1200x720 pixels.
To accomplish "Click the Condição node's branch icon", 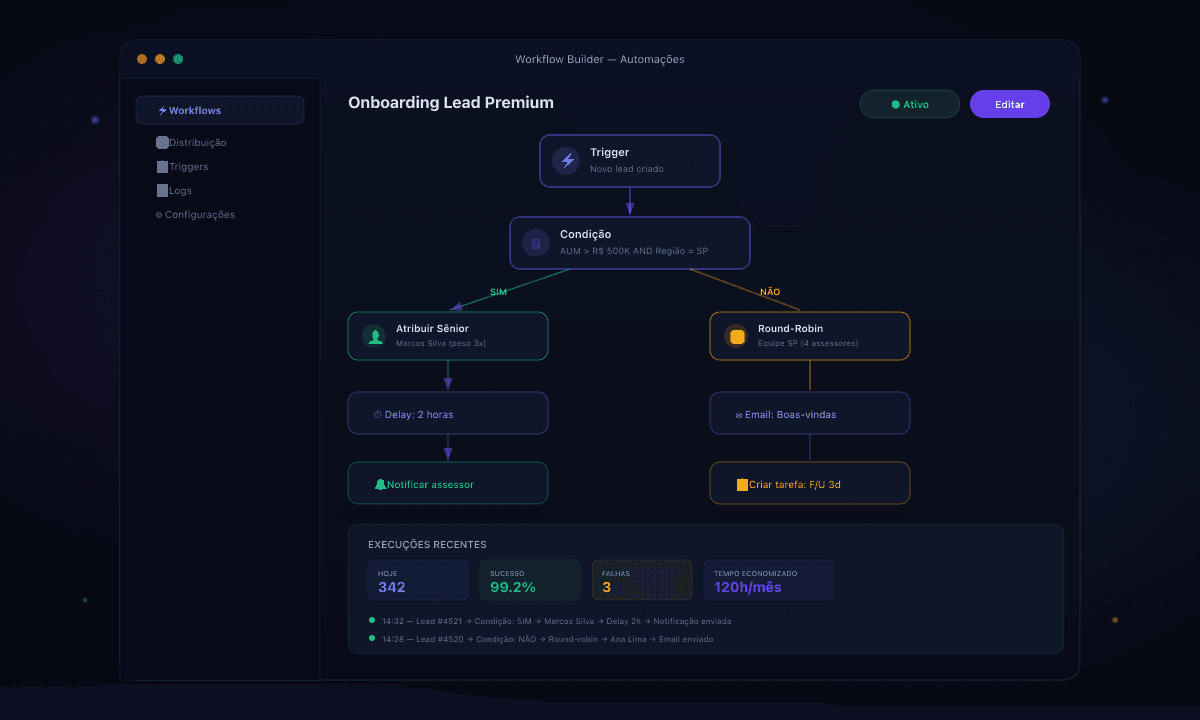I will 535,243.
